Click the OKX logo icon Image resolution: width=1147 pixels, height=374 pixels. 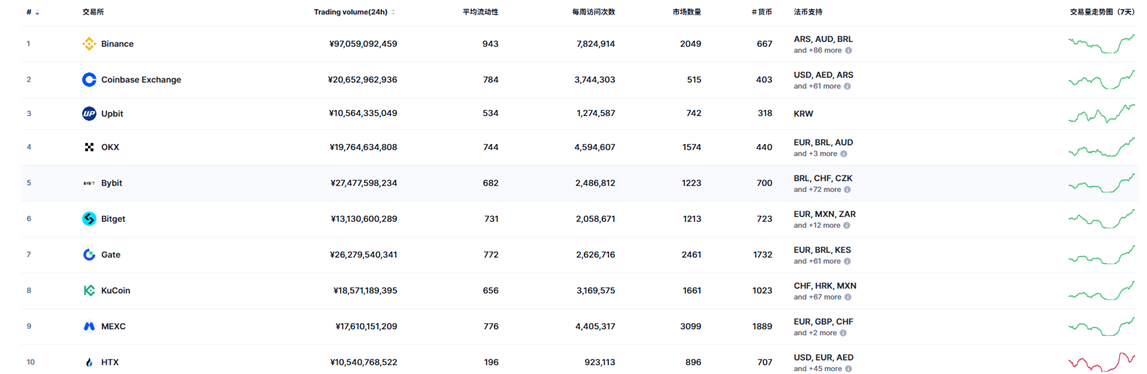point(89,147)
